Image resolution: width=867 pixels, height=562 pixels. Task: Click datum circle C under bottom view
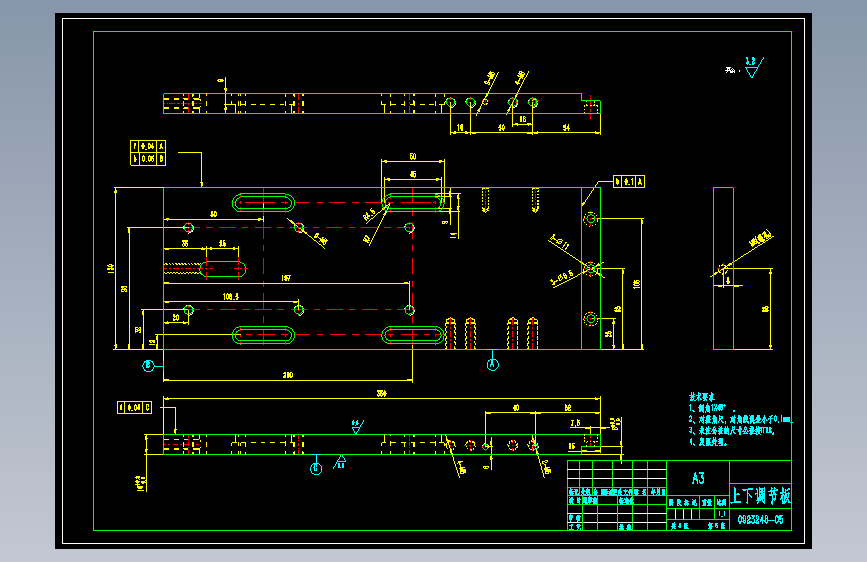click(x=316, y=469)
